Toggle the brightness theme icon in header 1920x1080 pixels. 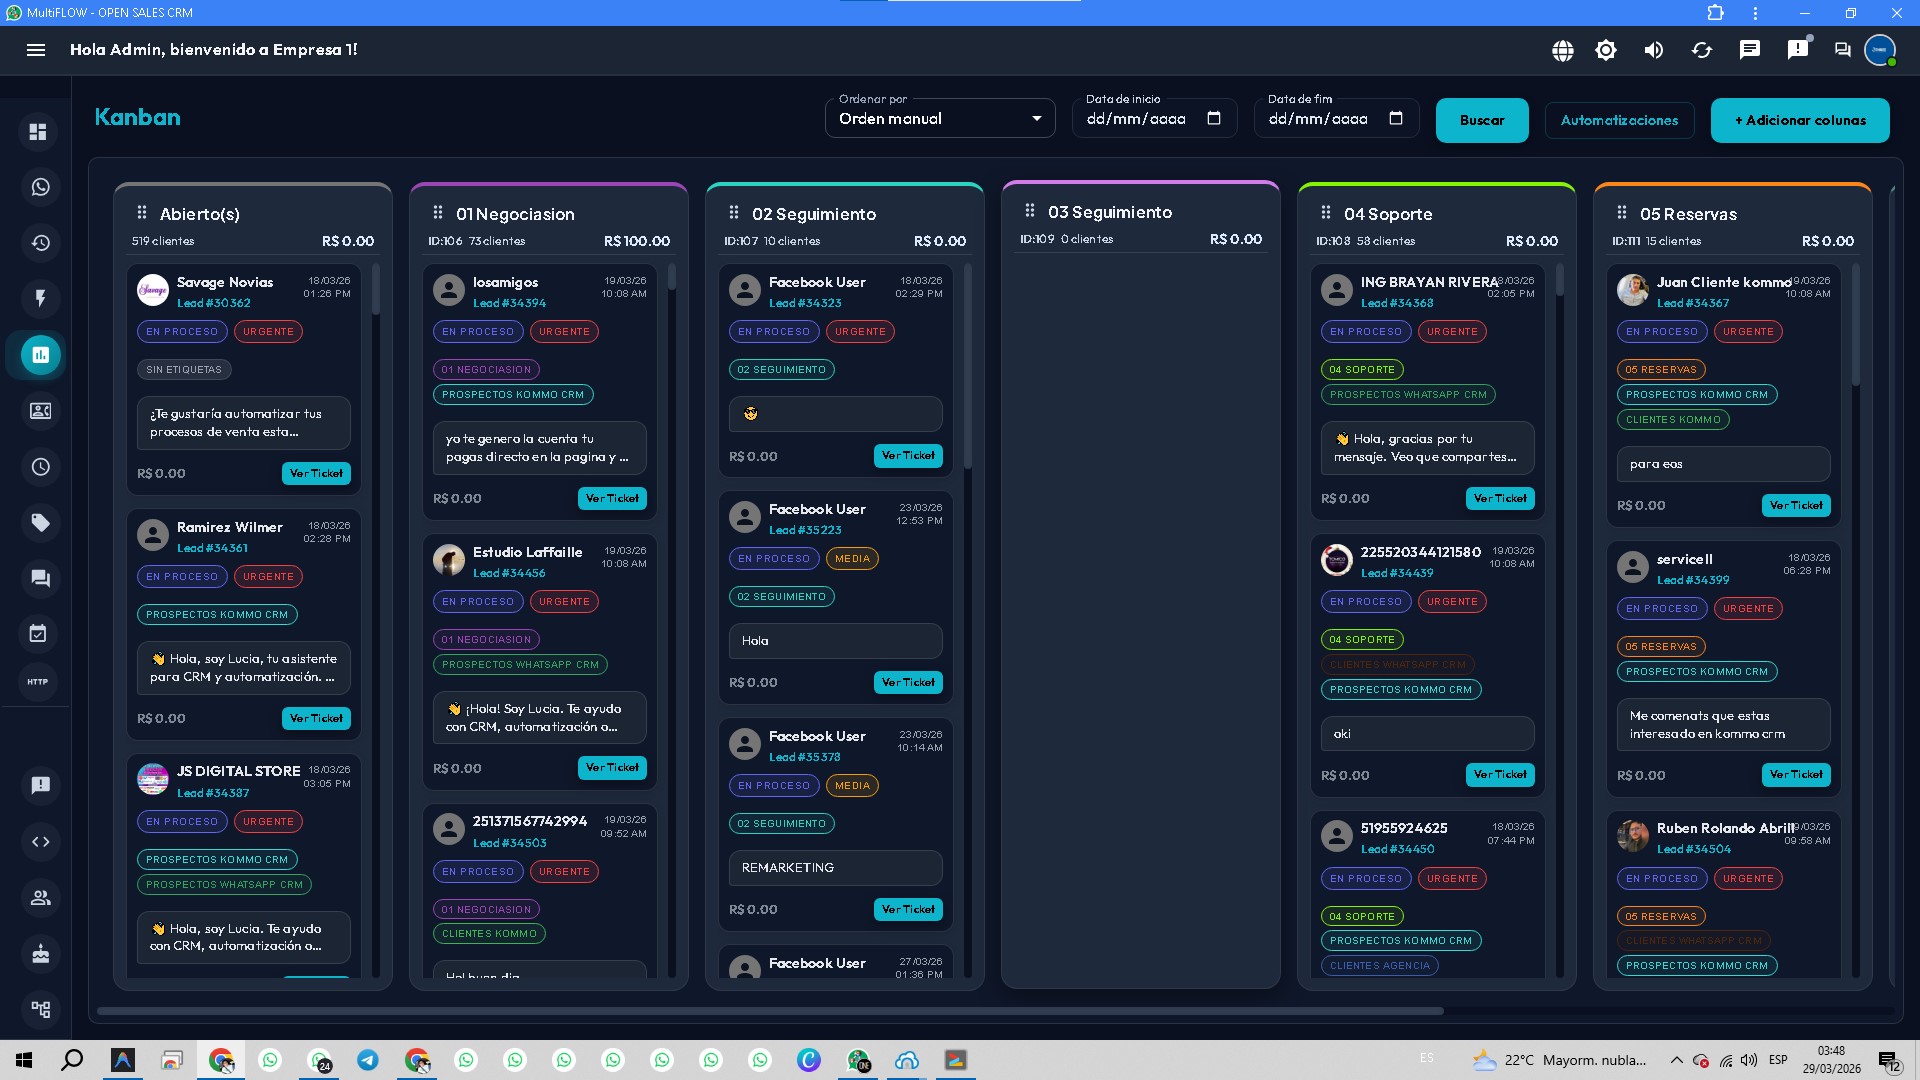coord(1606,50)
